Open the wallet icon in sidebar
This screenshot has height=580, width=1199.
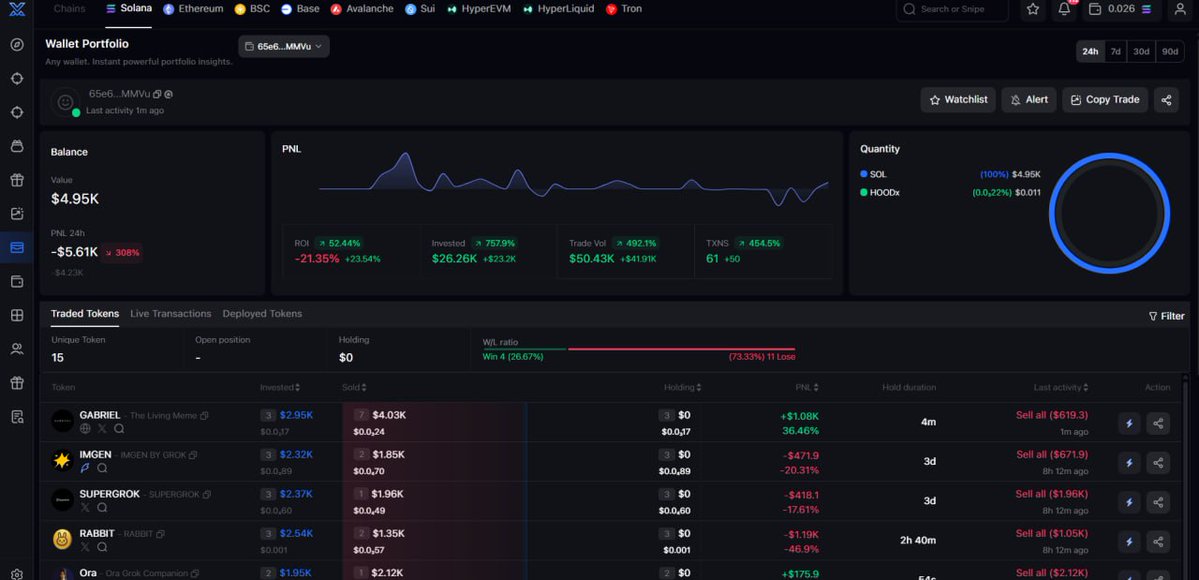click(x=17, y=282)
